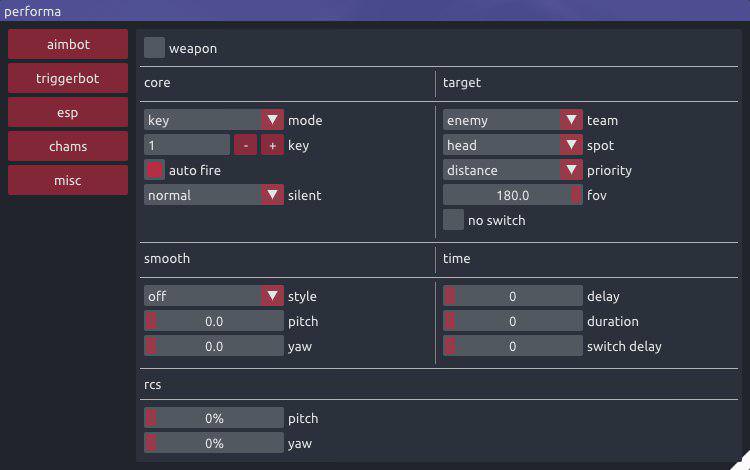
Task: Click the switch delay slider
Action: [x=513, y=346]
